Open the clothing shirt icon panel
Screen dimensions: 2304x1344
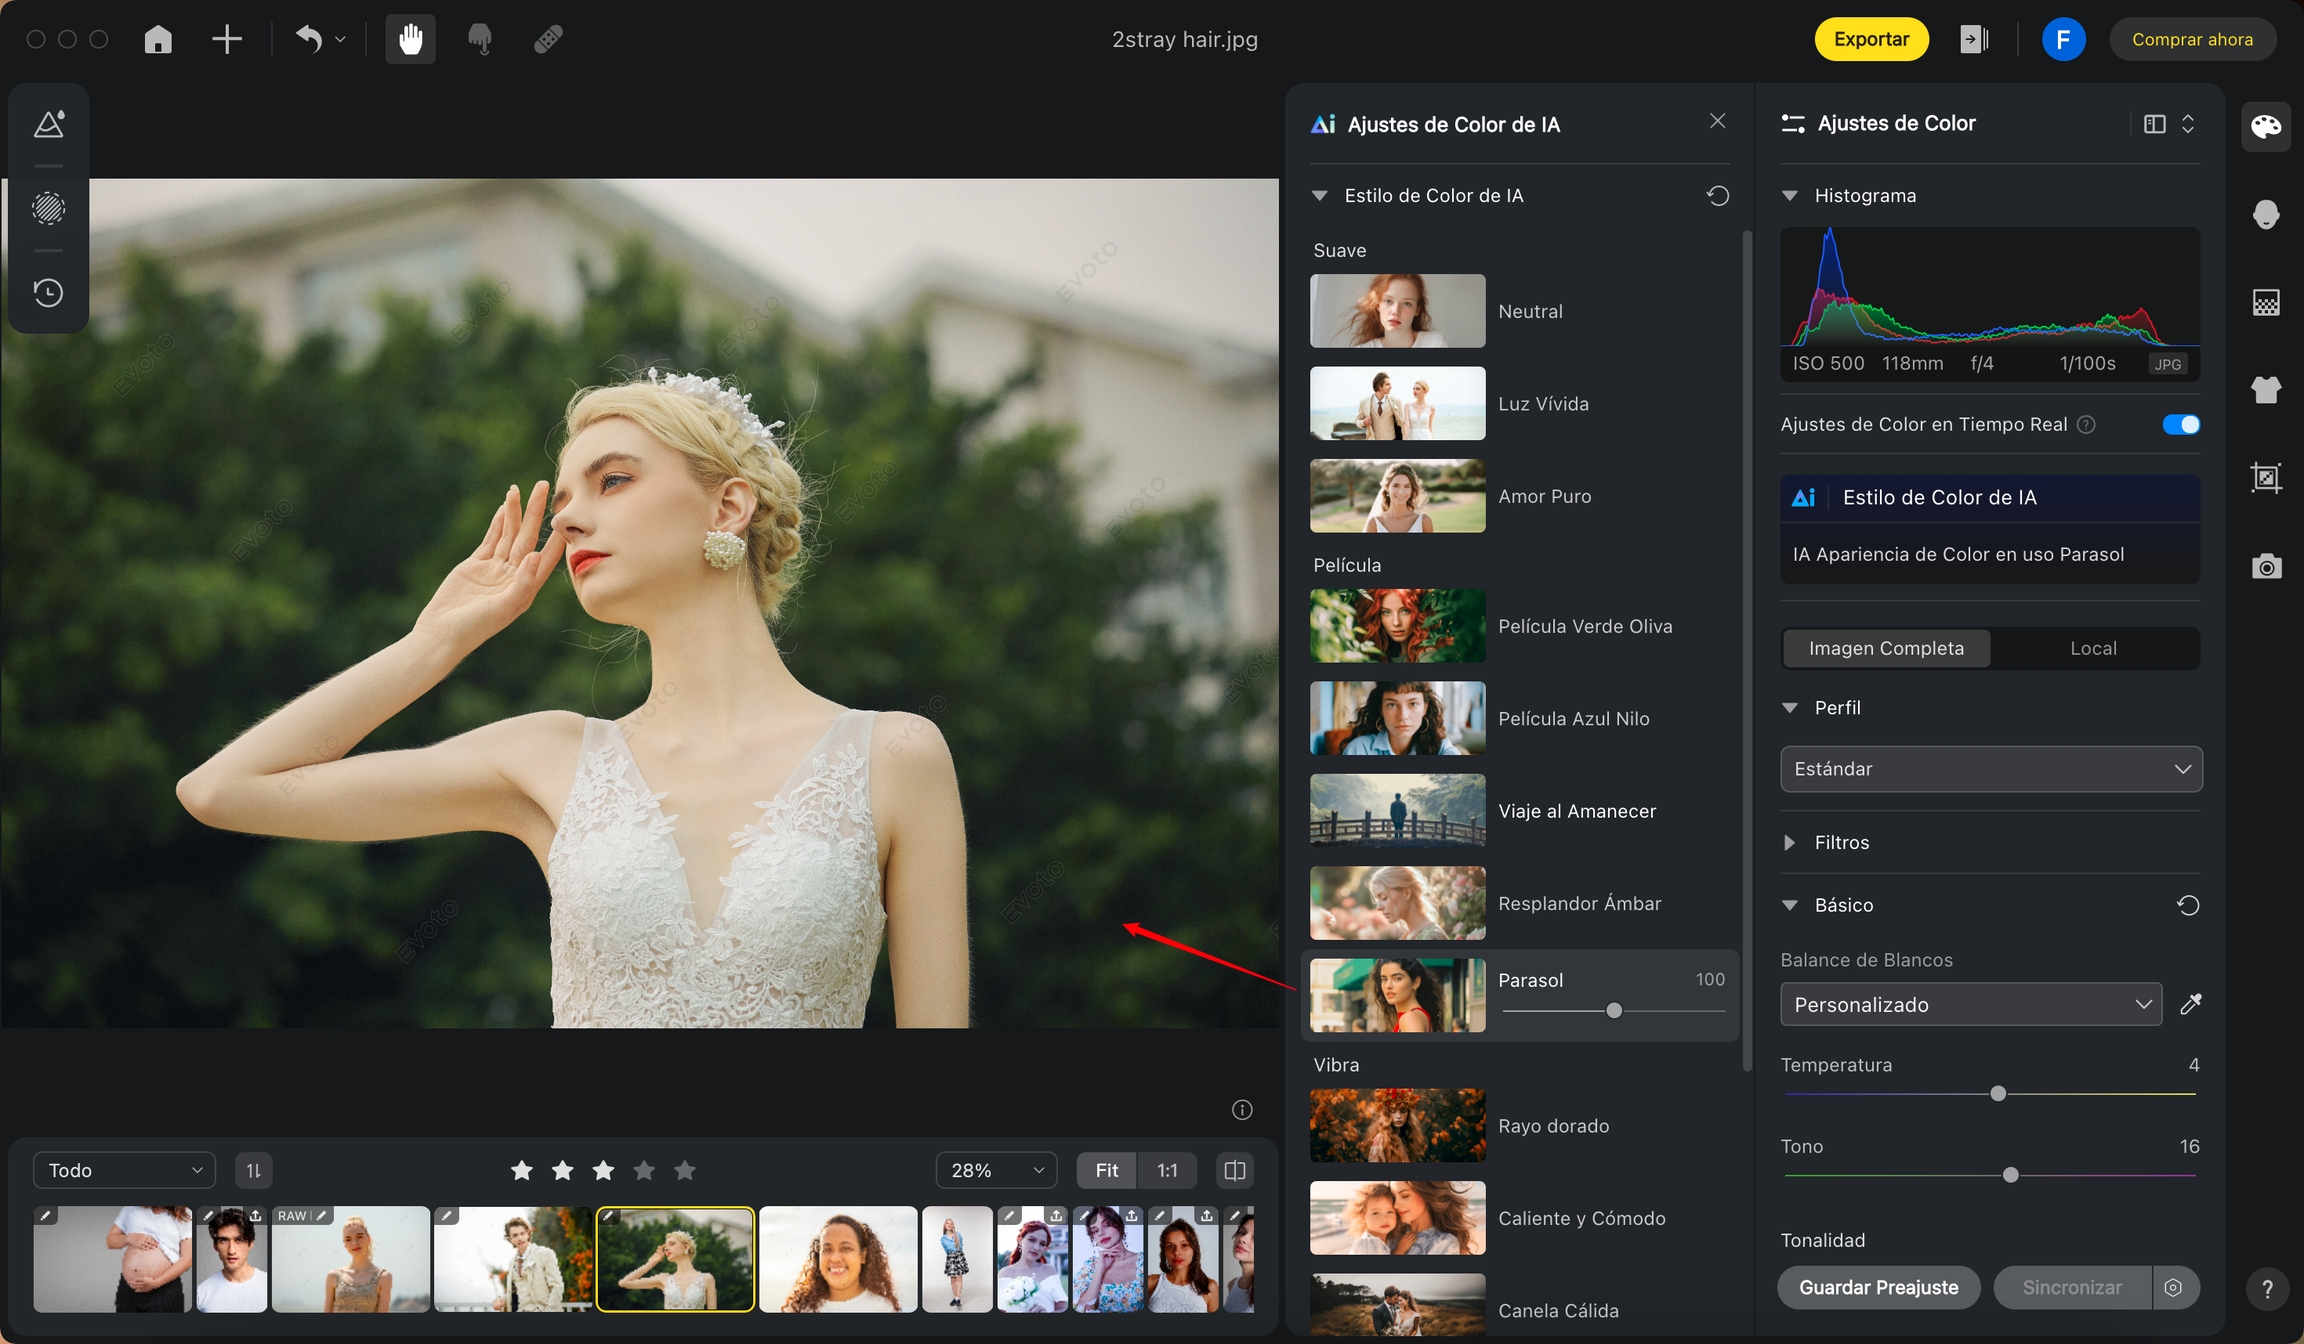coord(2265,390)
